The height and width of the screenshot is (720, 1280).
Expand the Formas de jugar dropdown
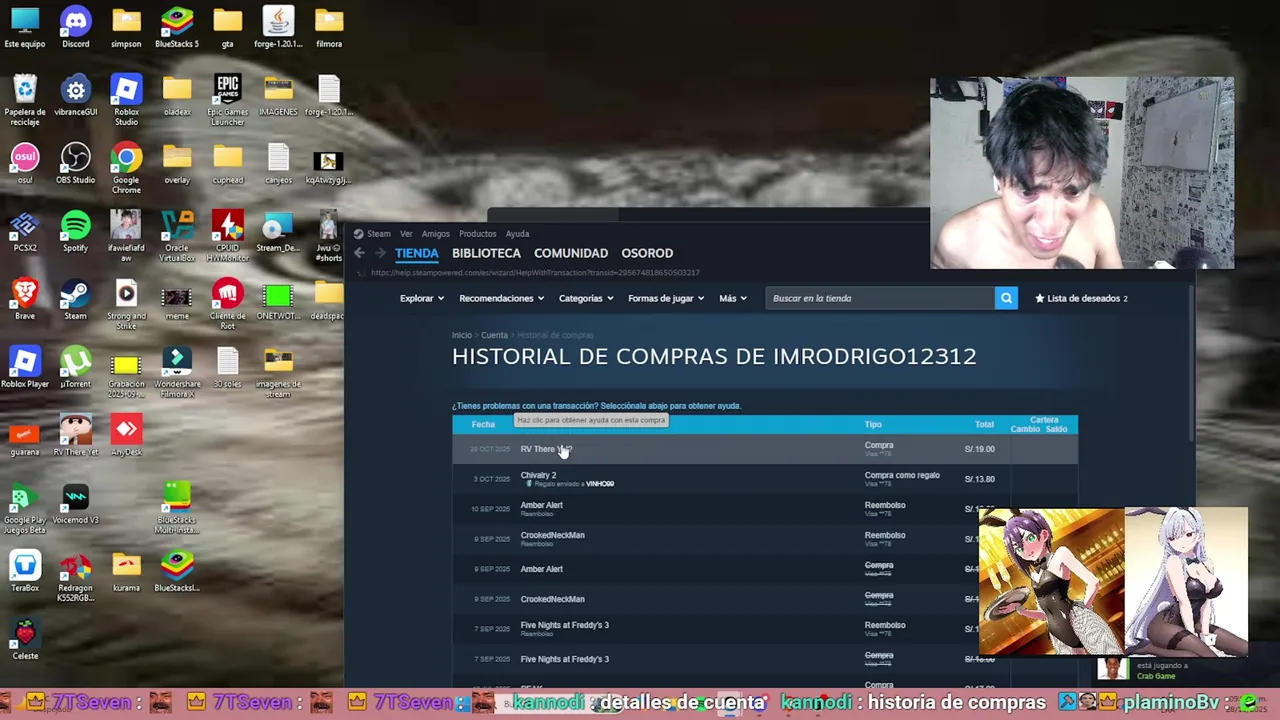coord(666,298)
